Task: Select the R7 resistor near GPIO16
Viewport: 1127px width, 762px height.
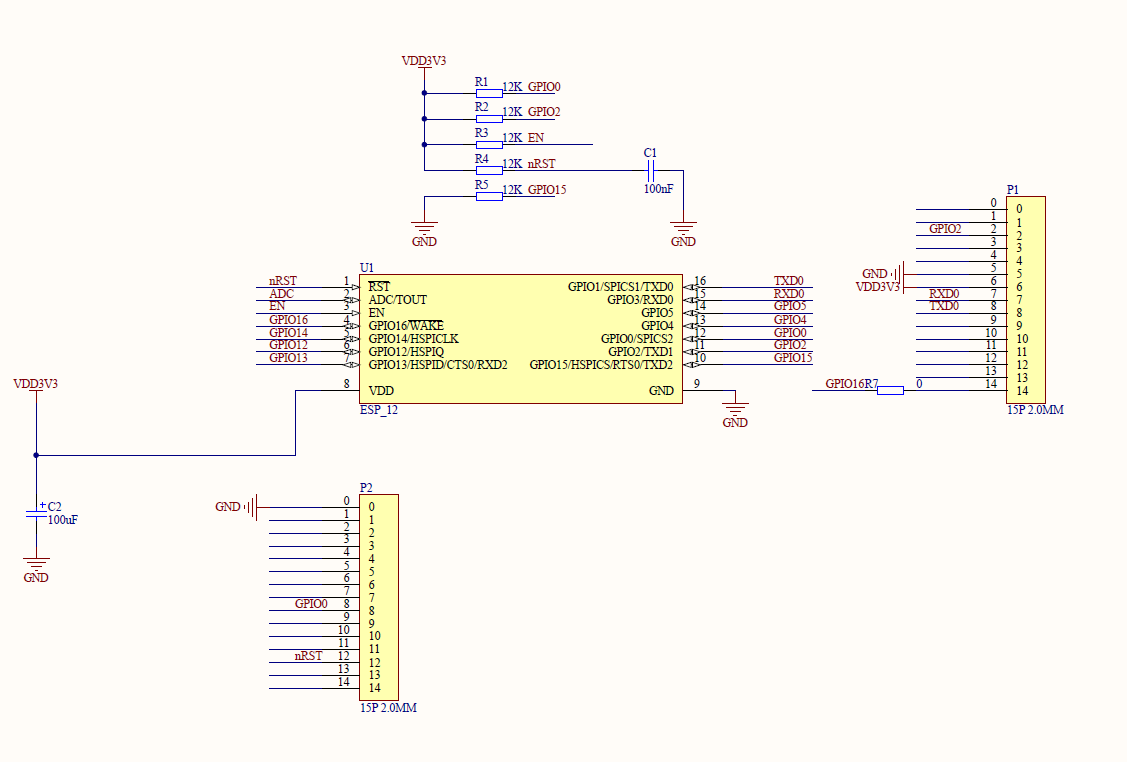Action: point(890,390)
